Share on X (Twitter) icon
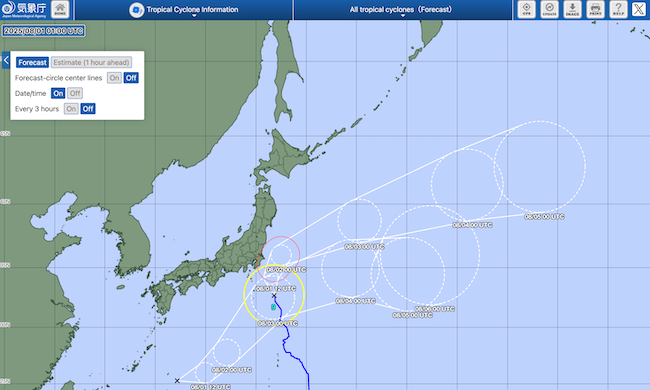The width and height of the screenshot is (650, 390). click(639, 9)
